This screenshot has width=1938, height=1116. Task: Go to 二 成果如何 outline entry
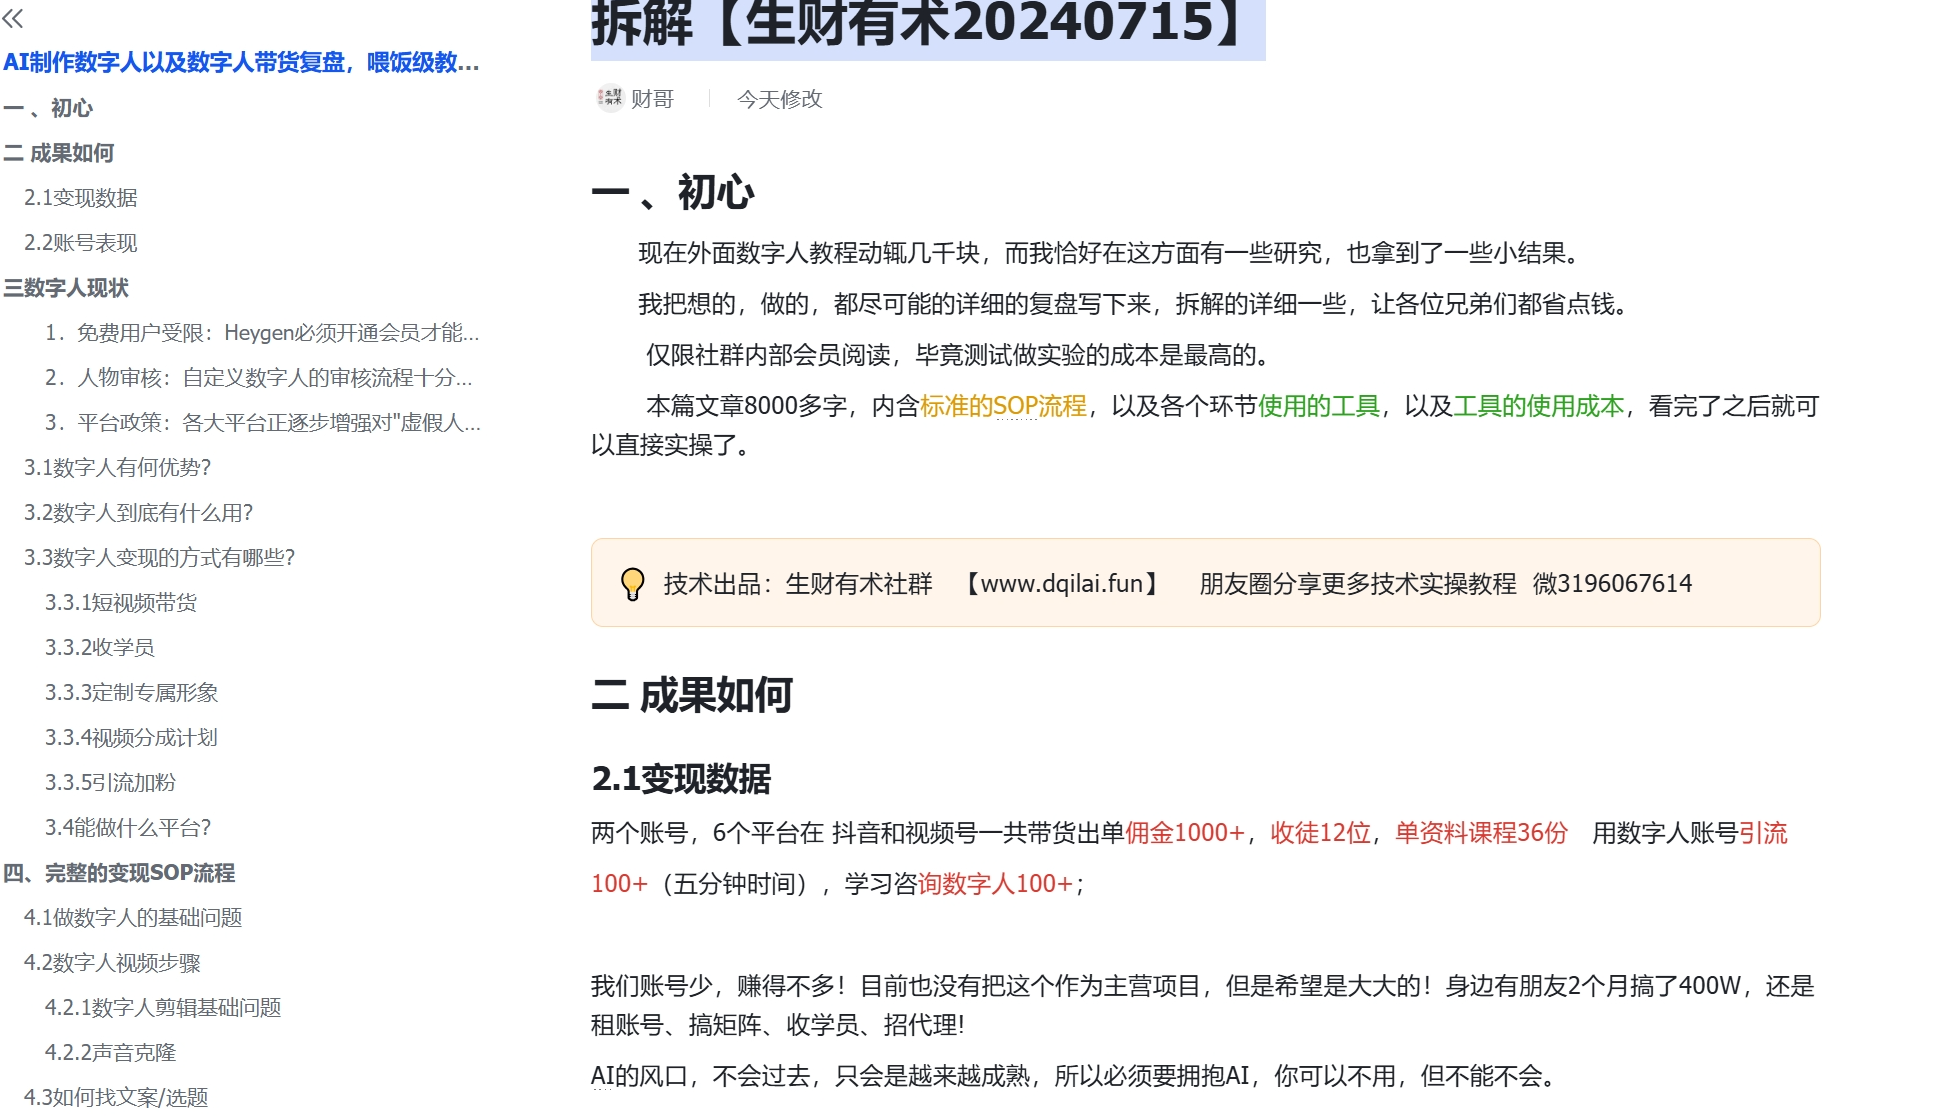(59, 153)
